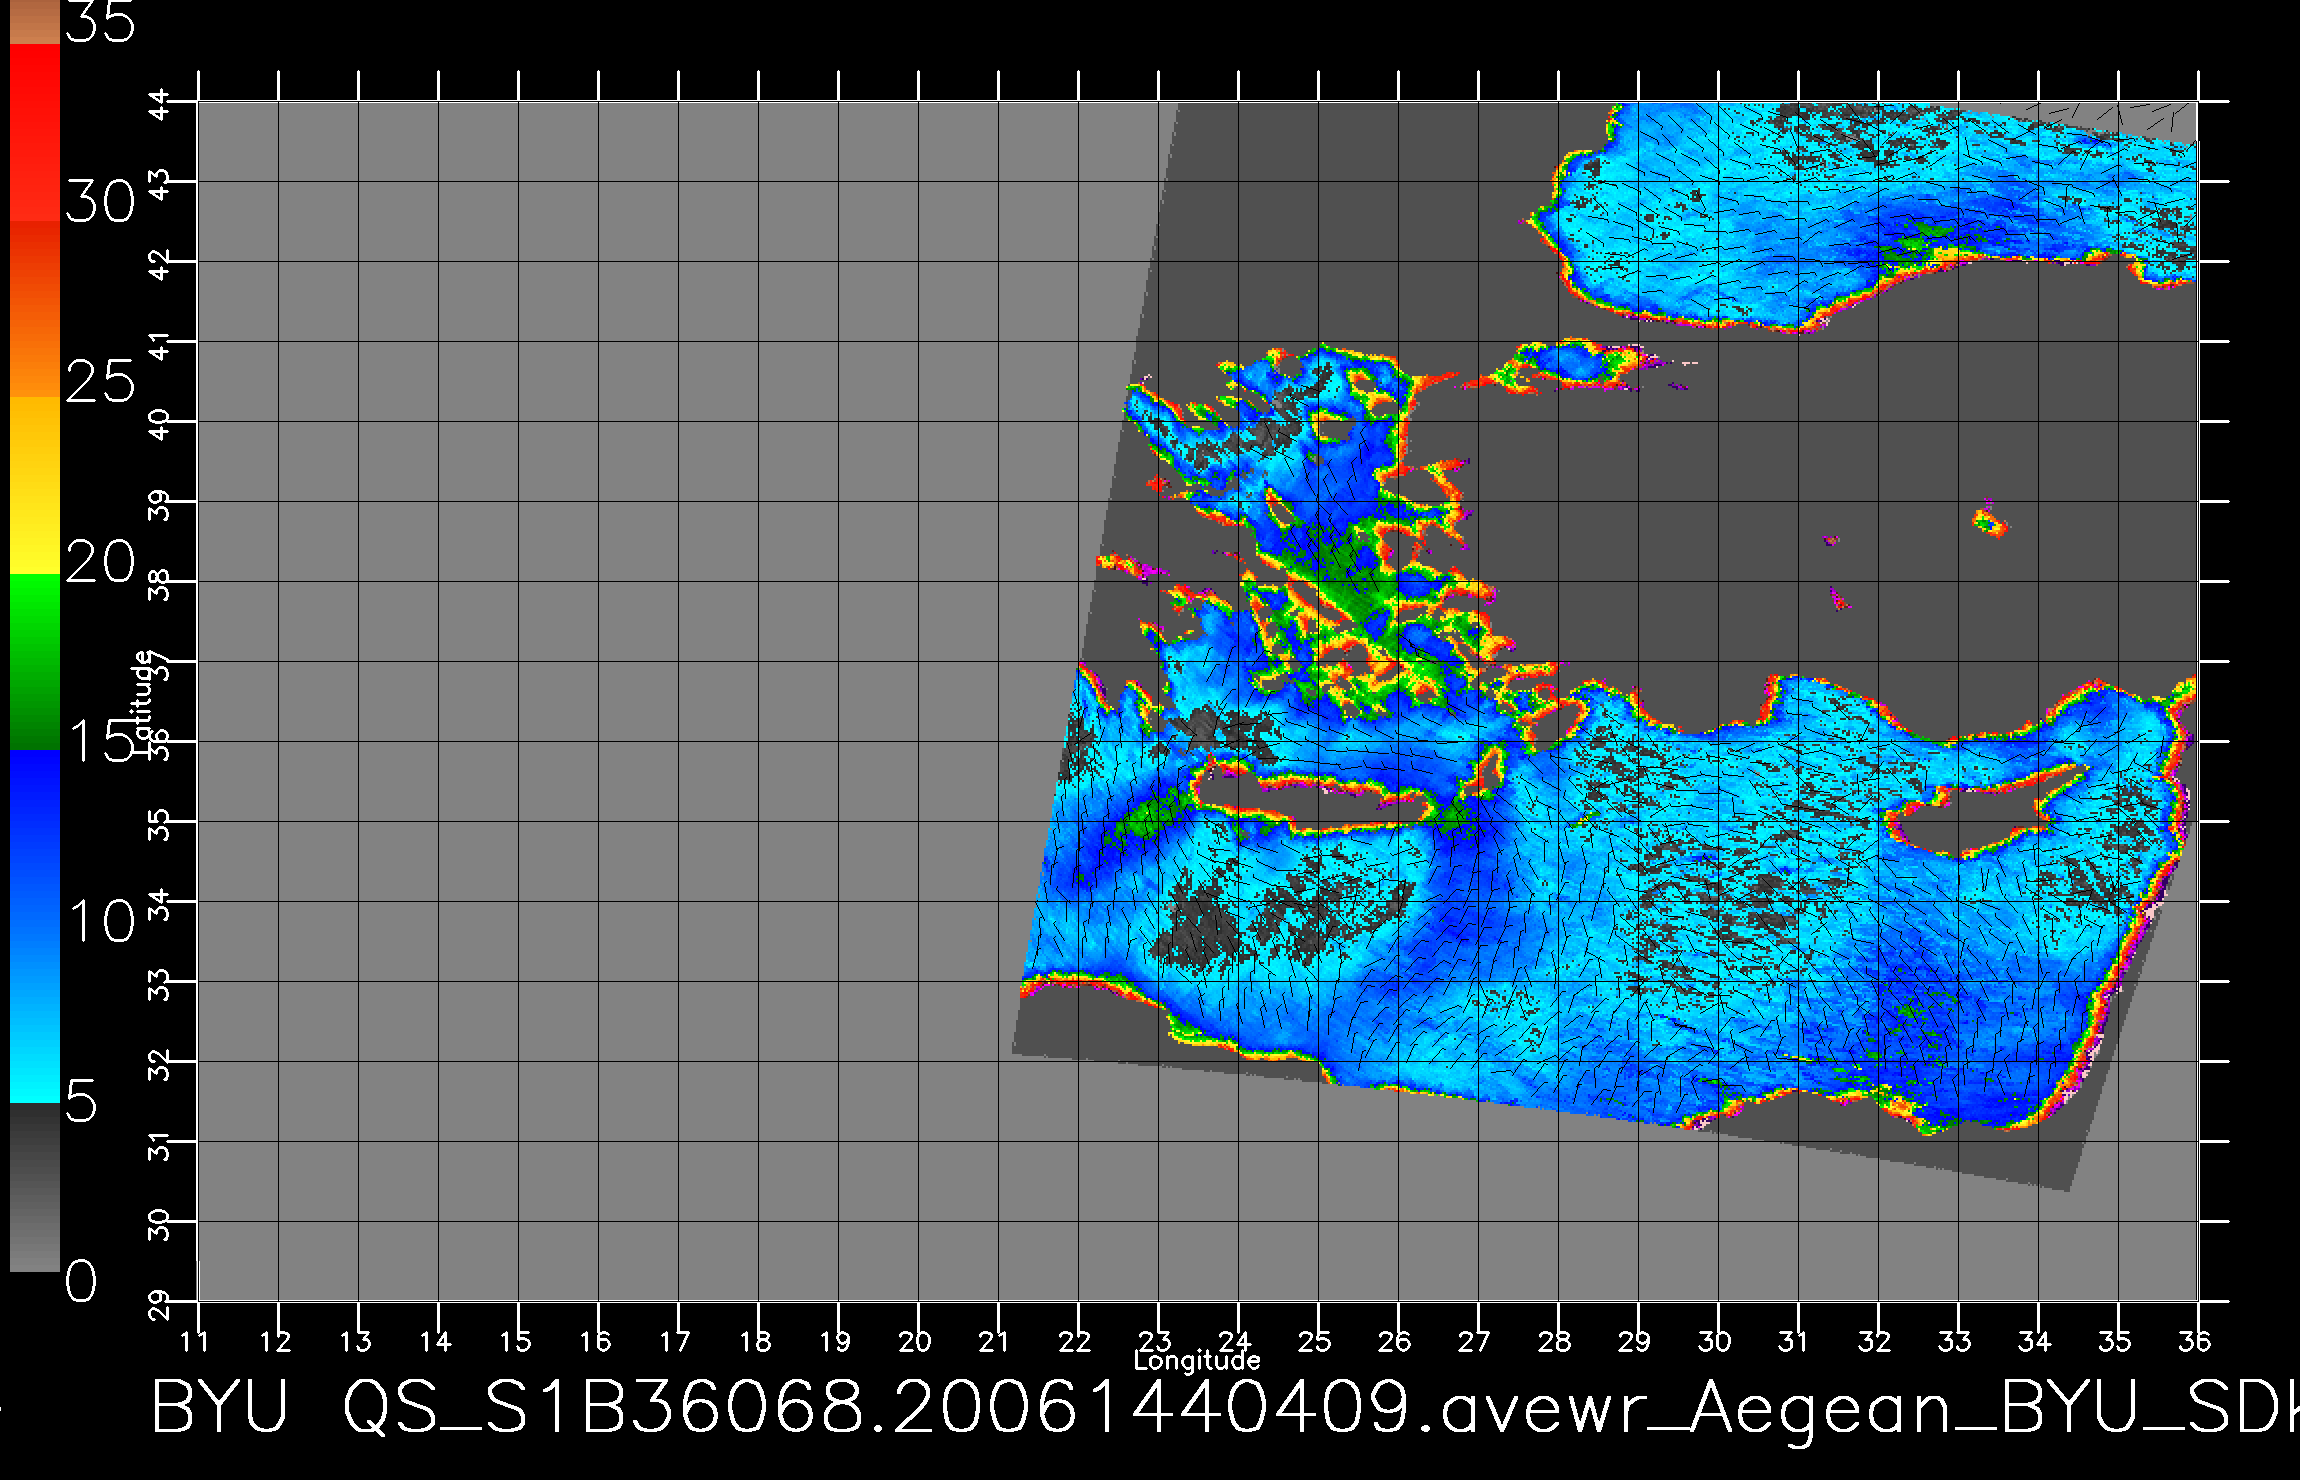Click longitude tick label '21'

coord(994,1341)
